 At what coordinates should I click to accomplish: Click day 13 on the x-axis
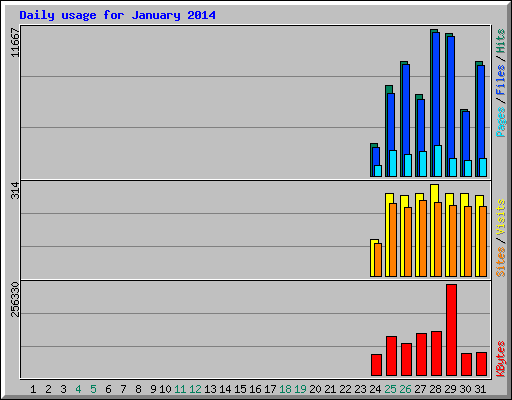pyautogui.click(x=210, y=389)
